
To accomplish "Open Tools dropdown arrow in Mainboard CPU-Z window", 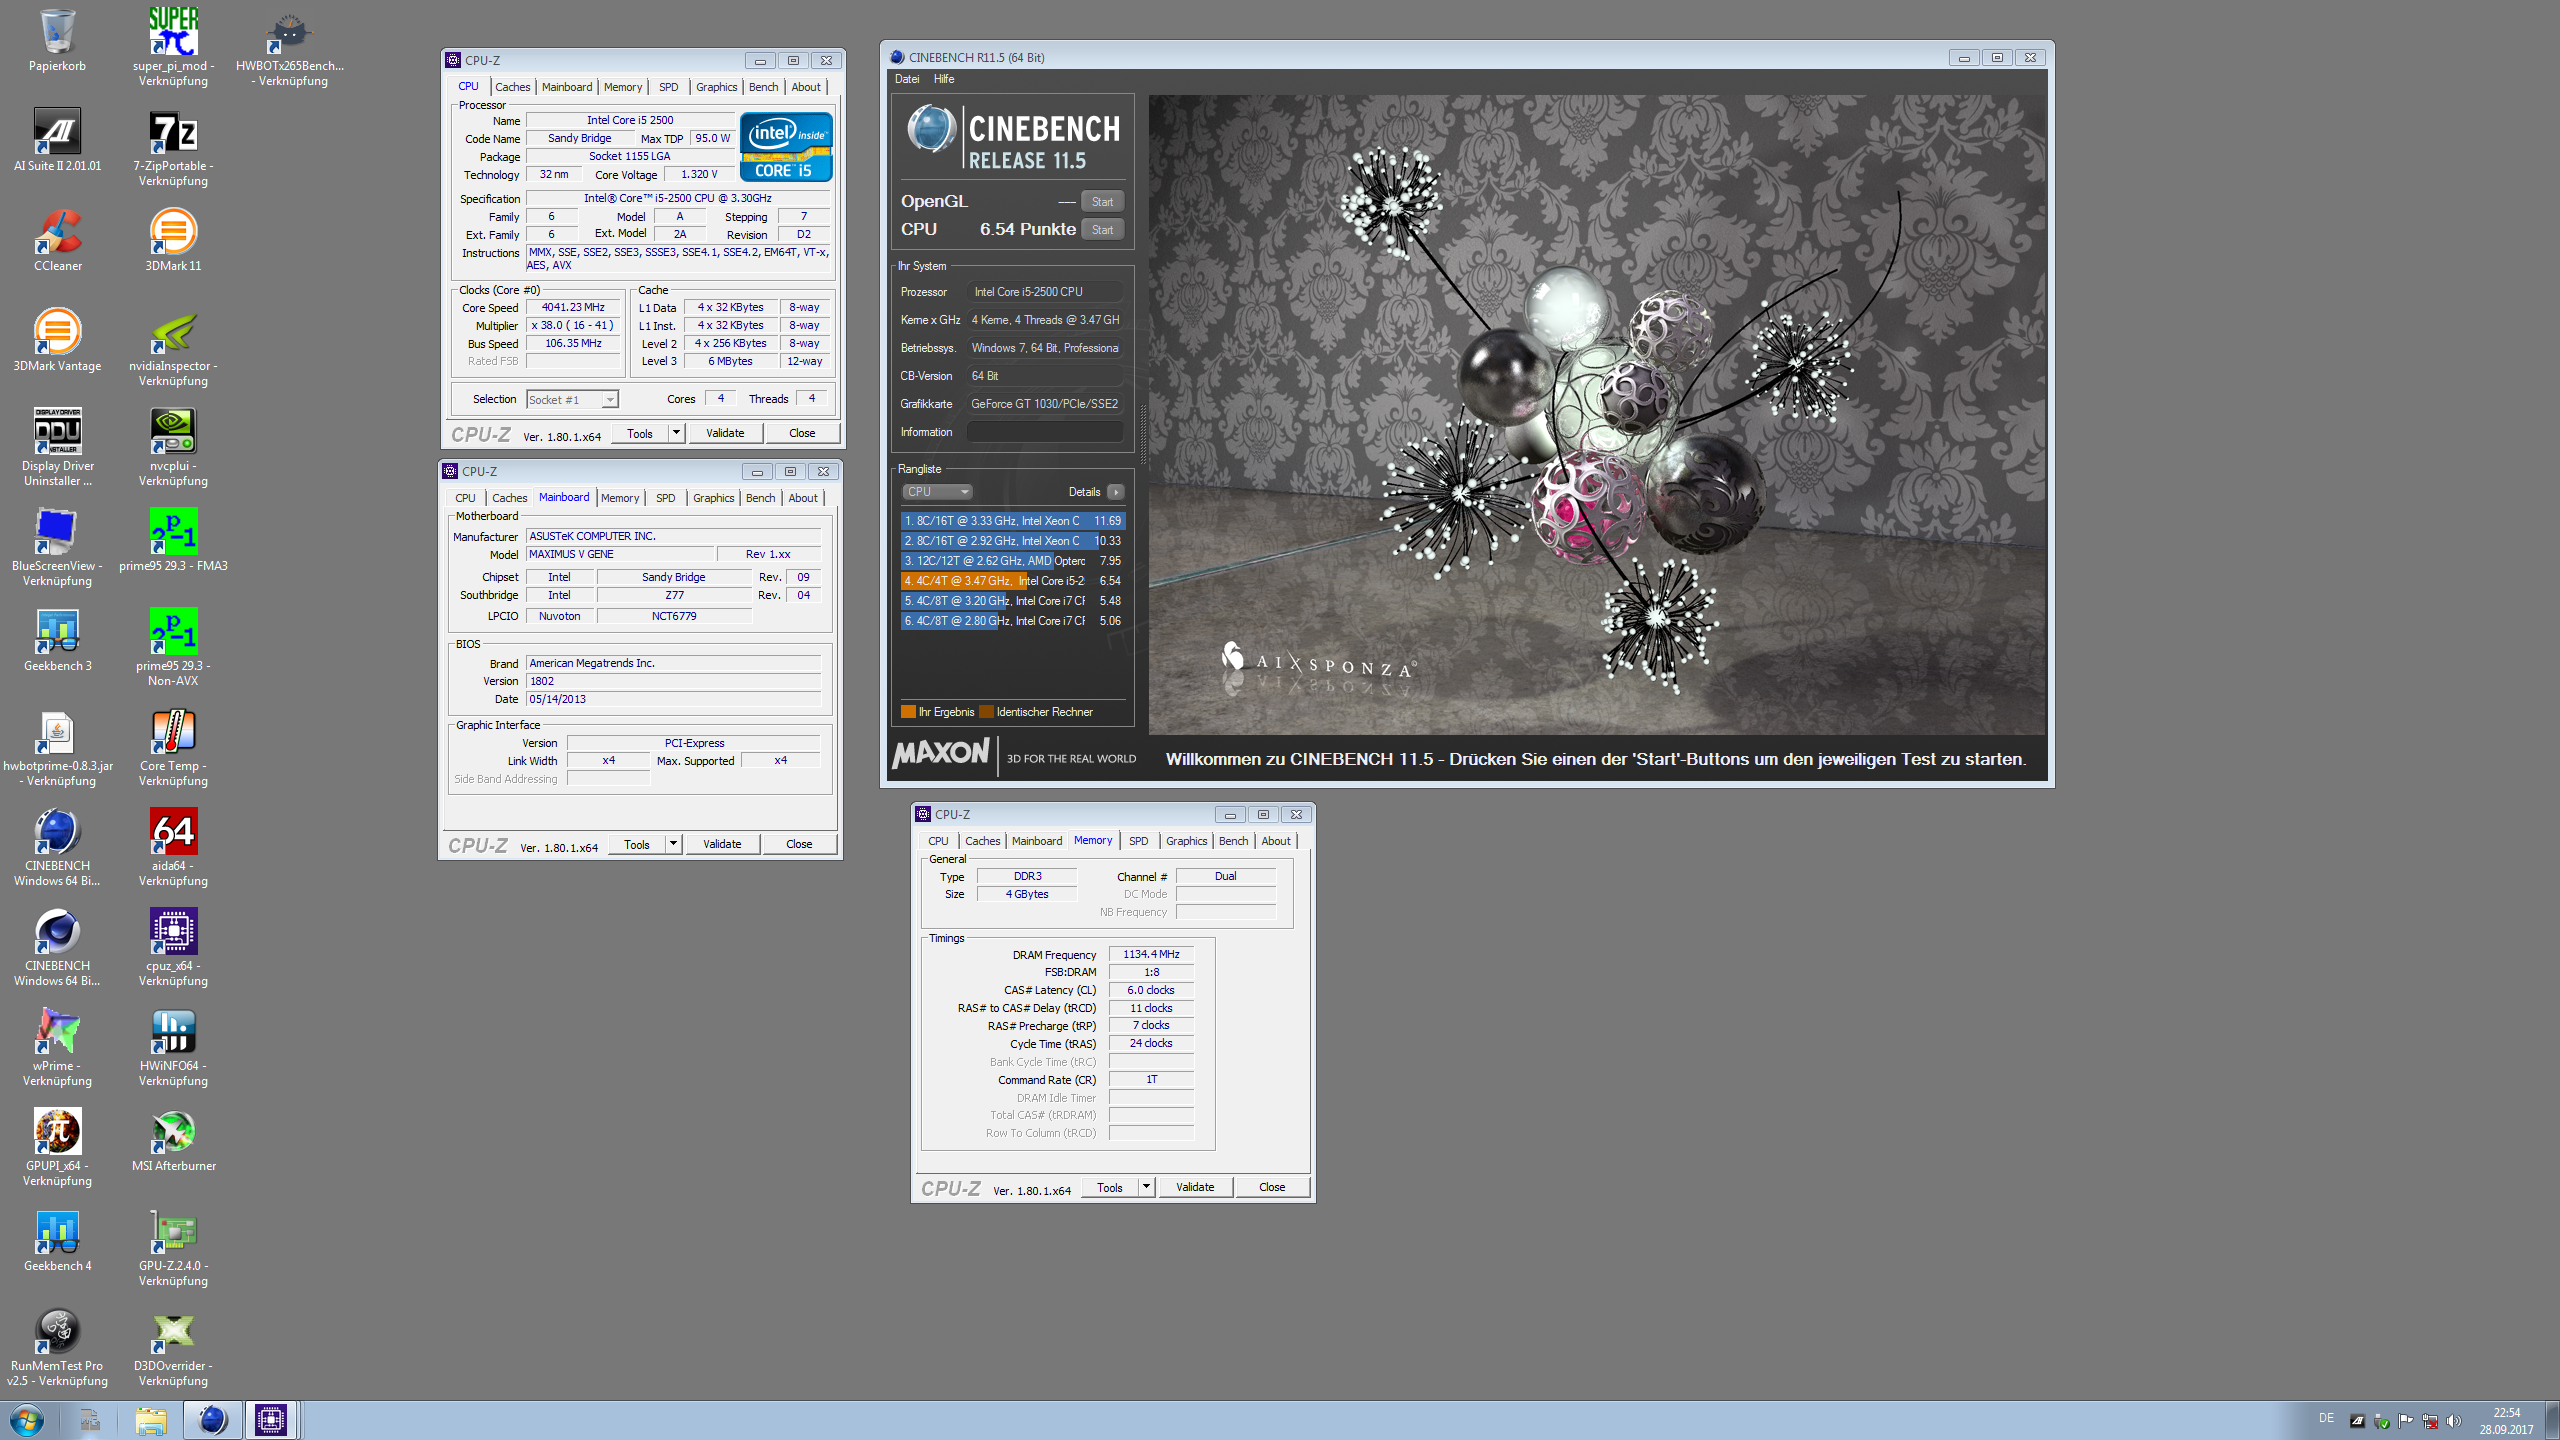I will tap(673, 844).
